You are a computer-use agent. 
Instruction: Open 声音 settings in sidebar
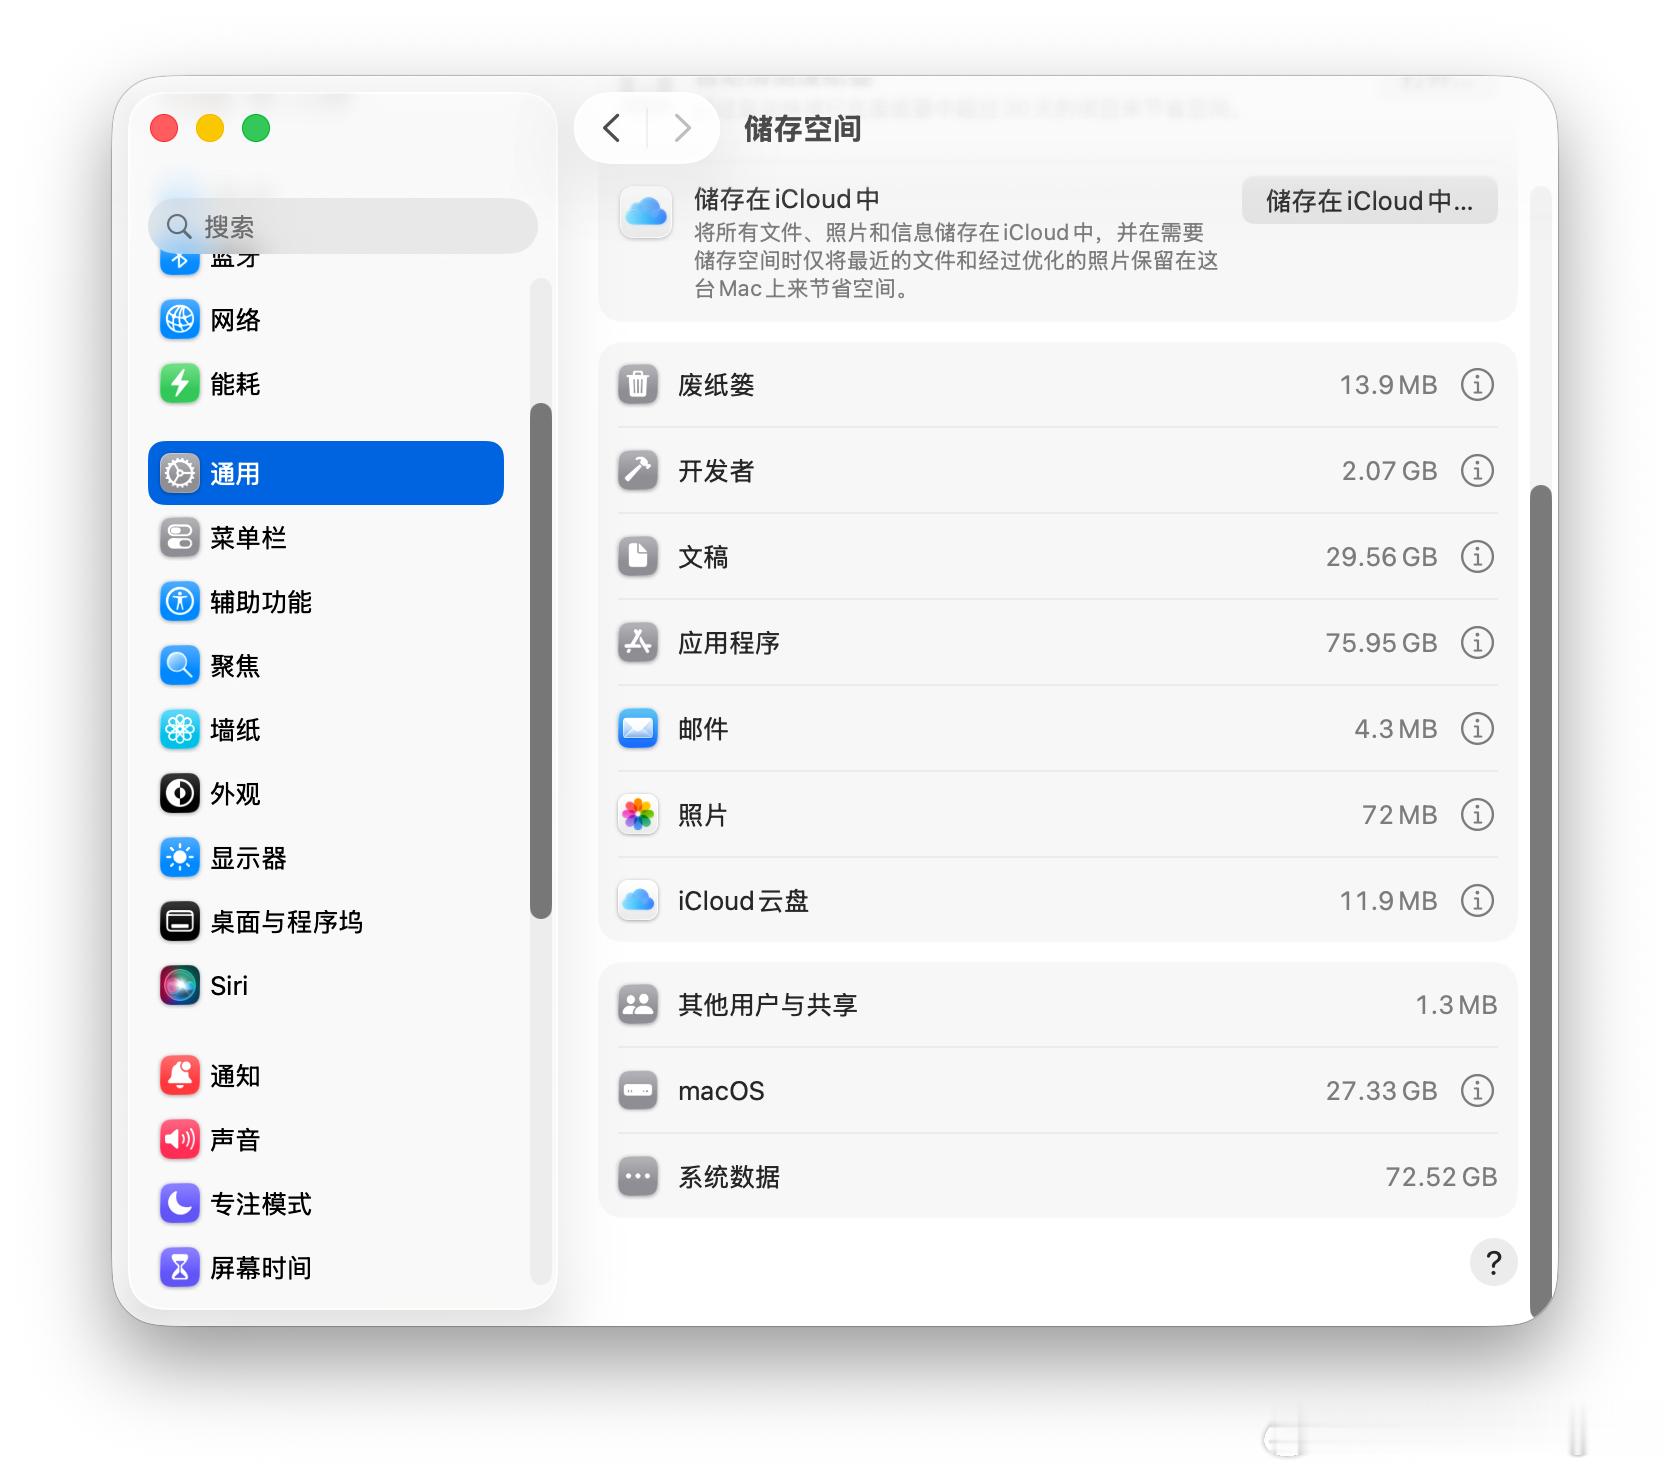click(326, 1140)
